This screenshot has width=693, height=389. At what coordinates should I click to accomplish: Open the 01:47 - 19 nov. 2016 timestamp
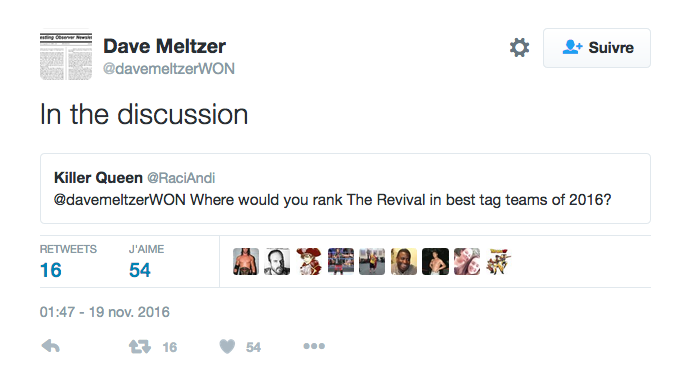(x=105, y=312)
